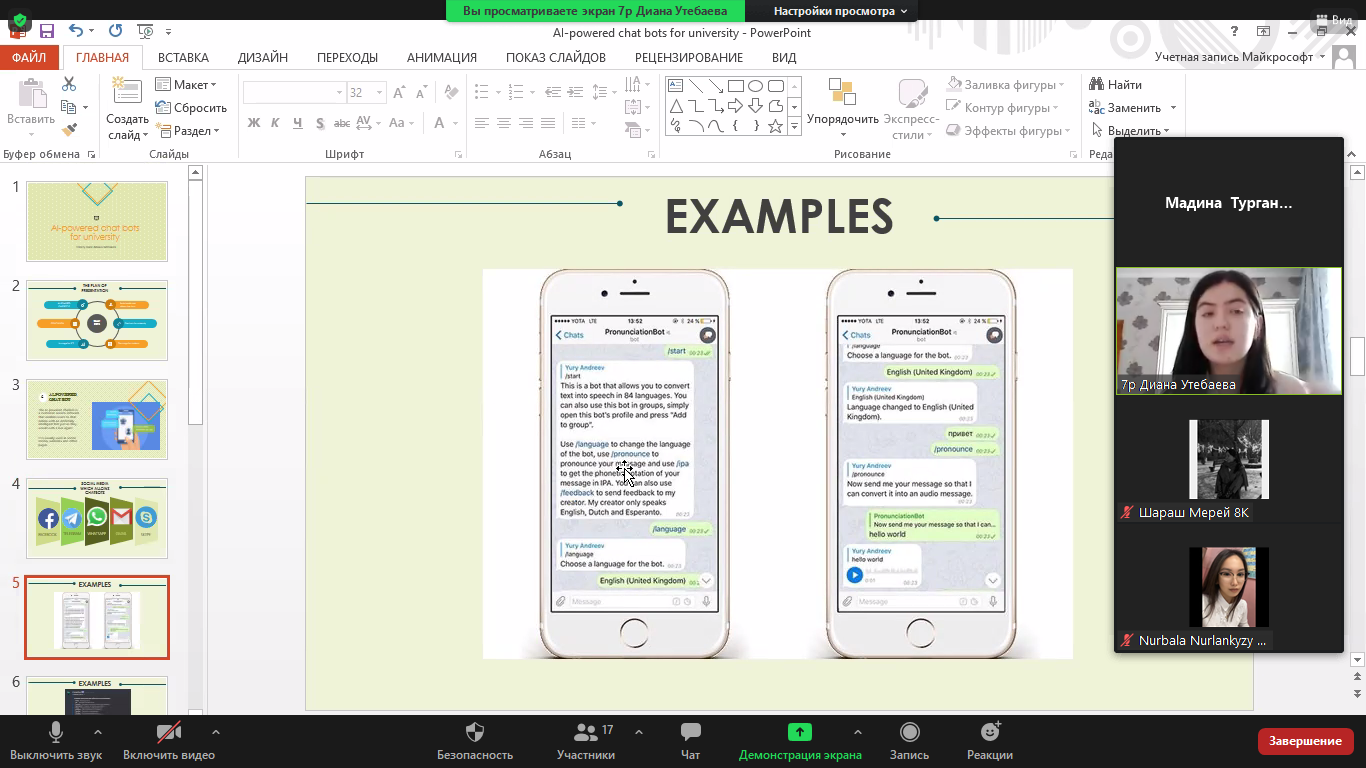
Task: Select slide 4 thumbnail with social media icons
Action: click(97, 518)
